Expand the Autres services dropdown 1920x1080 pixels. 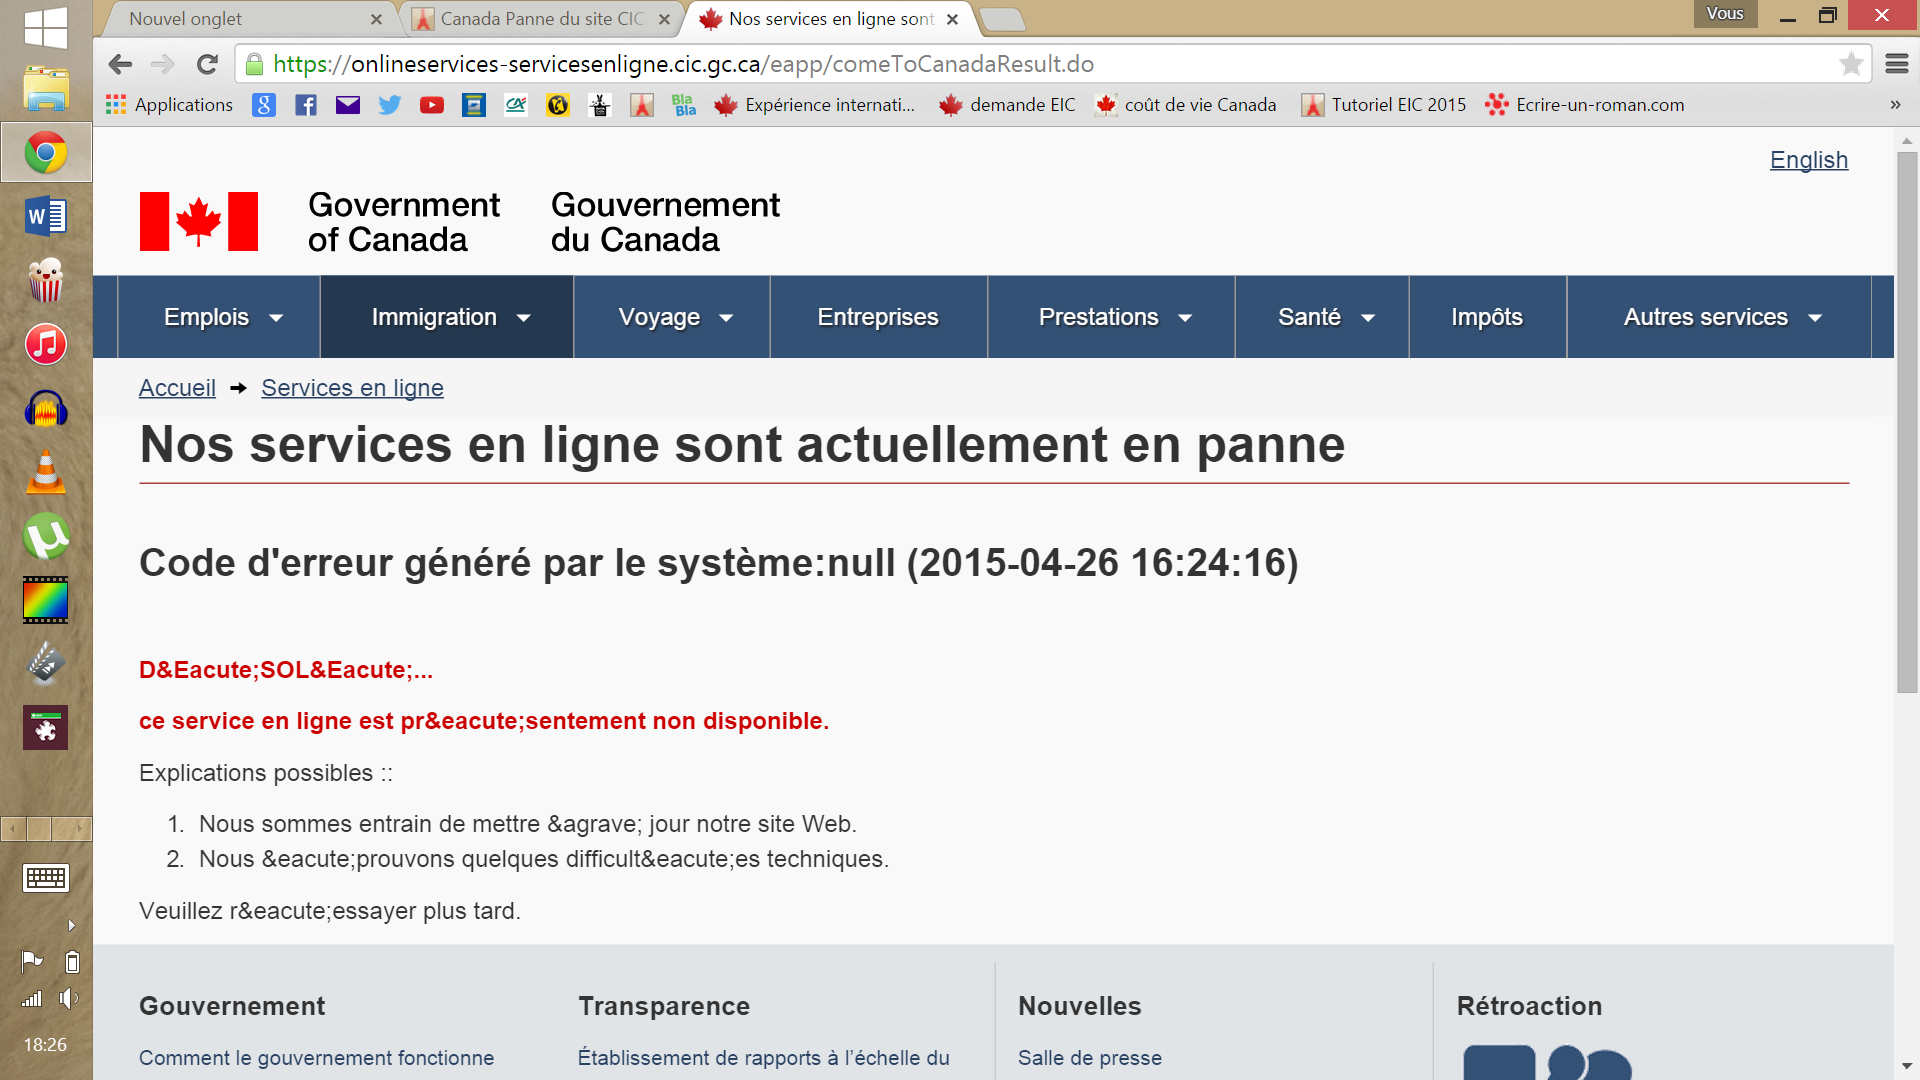(x=1720, y=317)
